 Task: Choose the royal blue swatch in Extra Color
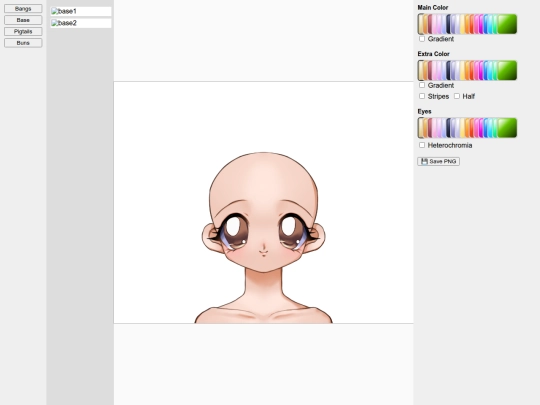486,70
